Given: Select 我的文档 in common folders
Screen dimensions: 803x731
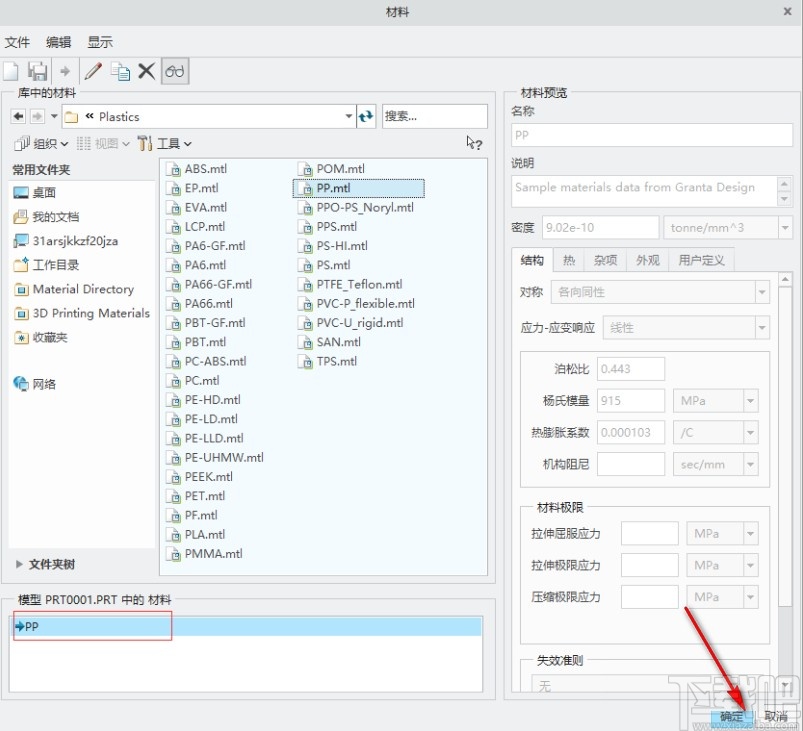Looking at the screenshot, I should 46,217.
